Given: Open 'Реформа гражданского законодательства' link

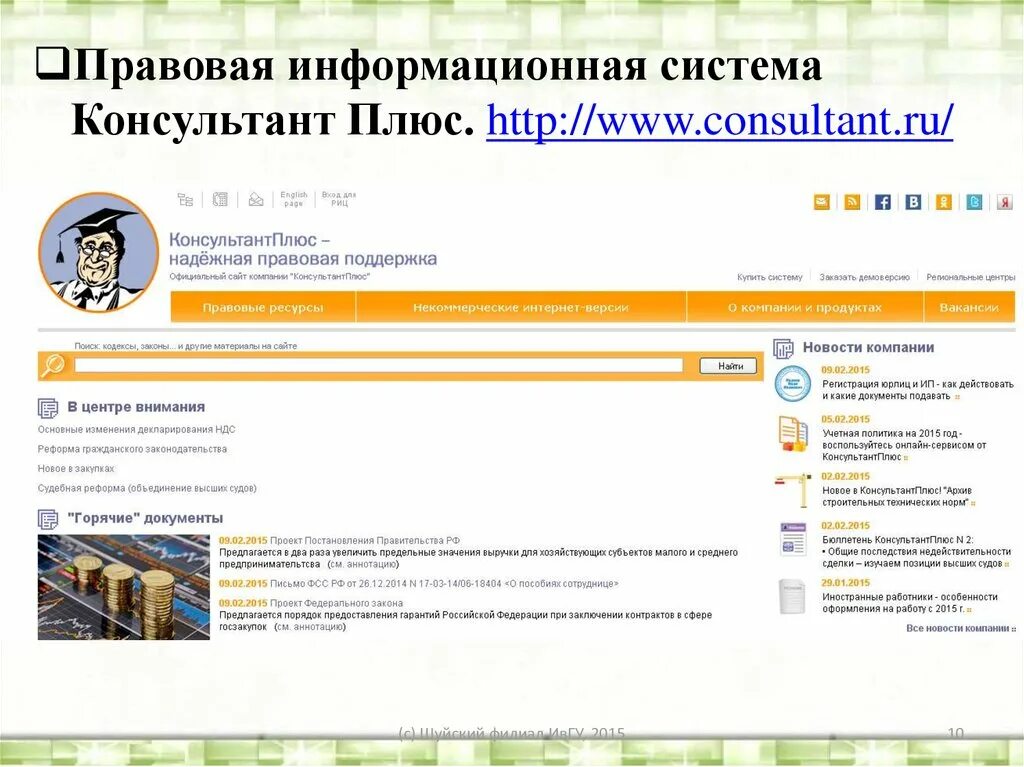Looking at the screenshot, I should tap(133, 449).
